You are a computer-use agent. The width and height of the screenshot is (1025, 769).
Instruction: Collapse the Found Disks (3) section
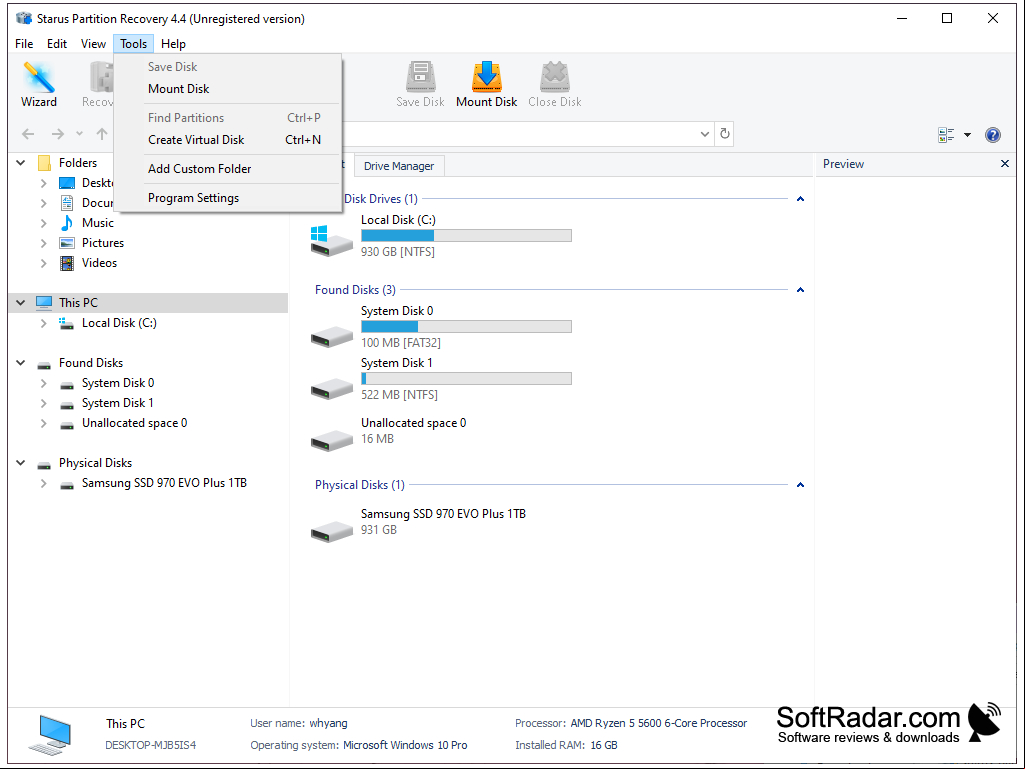800,290
